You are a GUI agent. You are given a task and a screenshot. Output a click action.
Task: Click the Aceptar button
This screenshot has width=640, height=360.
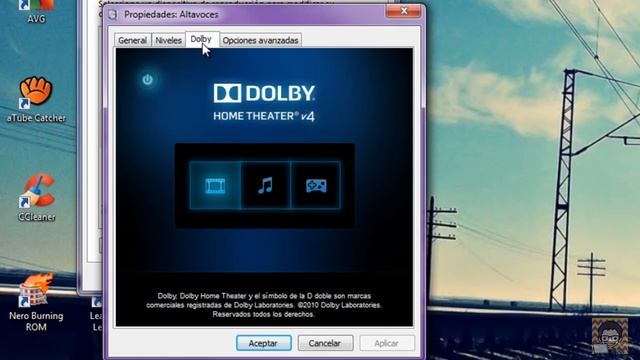pyautogui.click(x=263, y=343)
